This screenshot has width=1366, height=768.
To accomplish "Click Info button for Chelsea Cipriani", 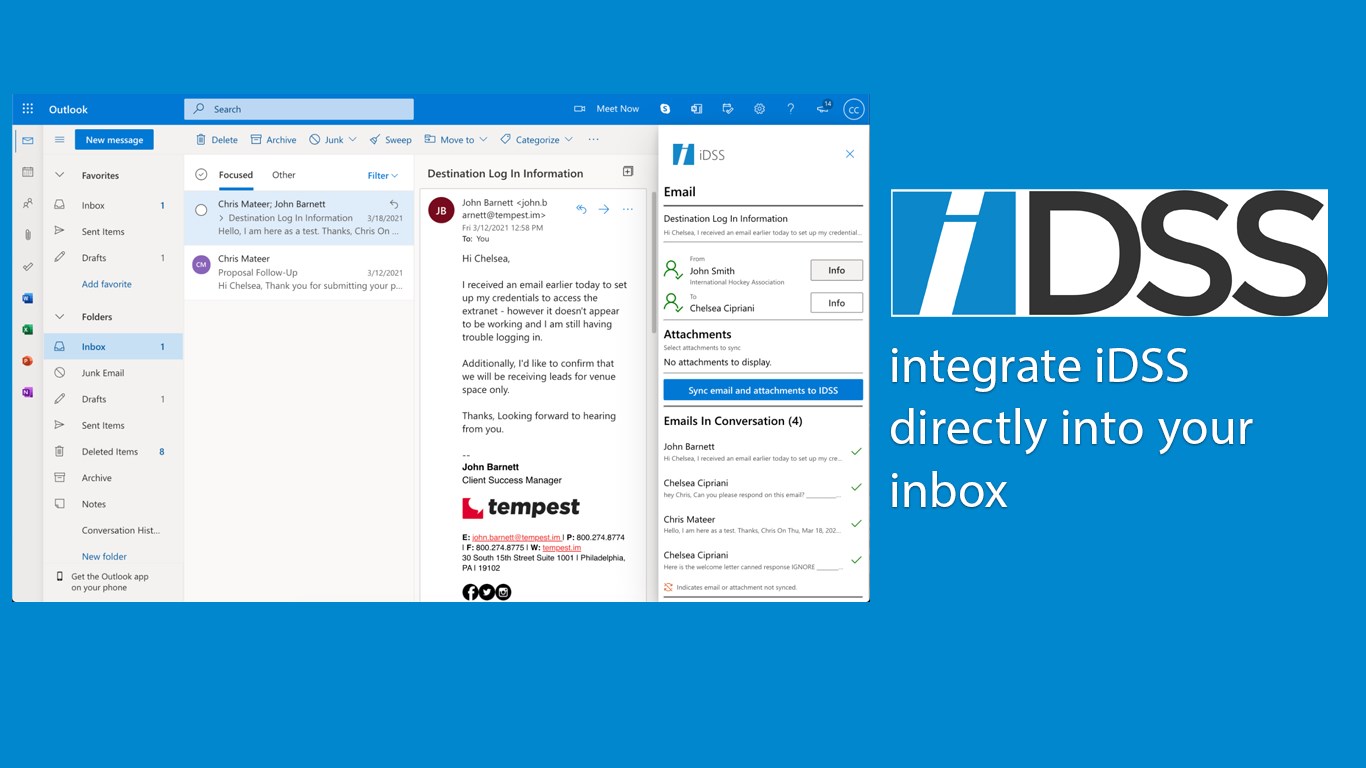I will (836, 303).
